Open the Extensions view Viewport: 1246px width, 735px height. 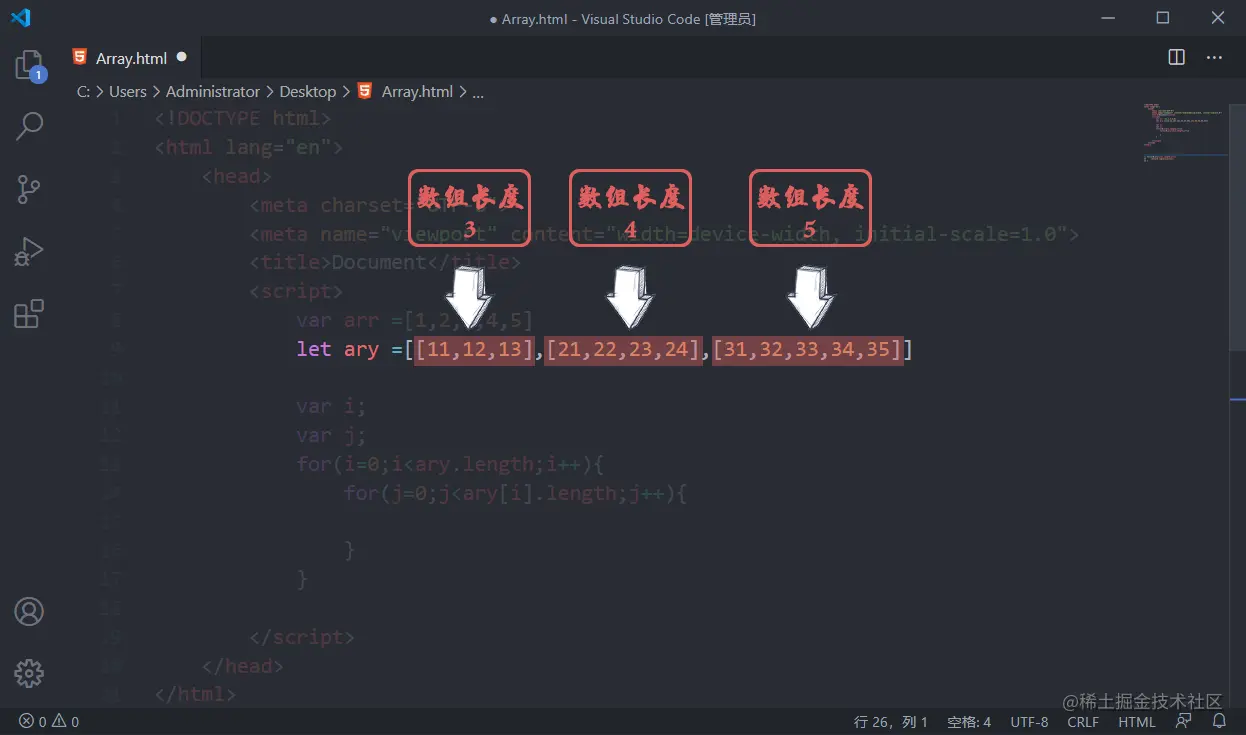(x=29, y=313)
